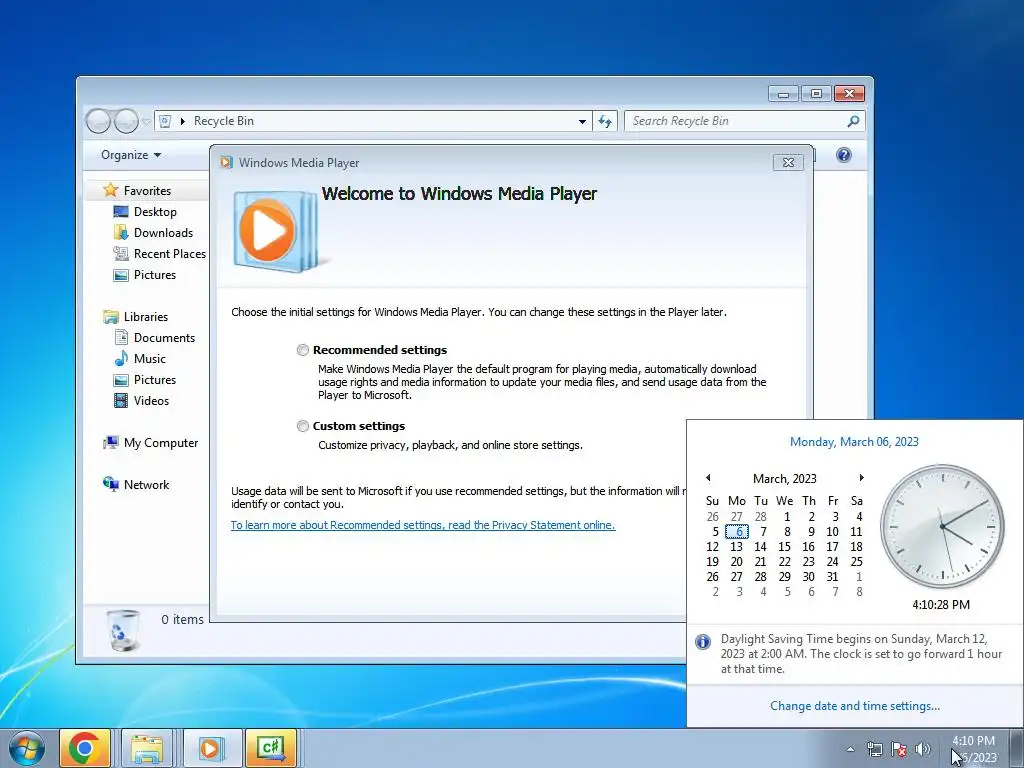The width and height of the screenshot is (1024, 768).
Task: Click the Documents library icon
Action: (121, 338)
